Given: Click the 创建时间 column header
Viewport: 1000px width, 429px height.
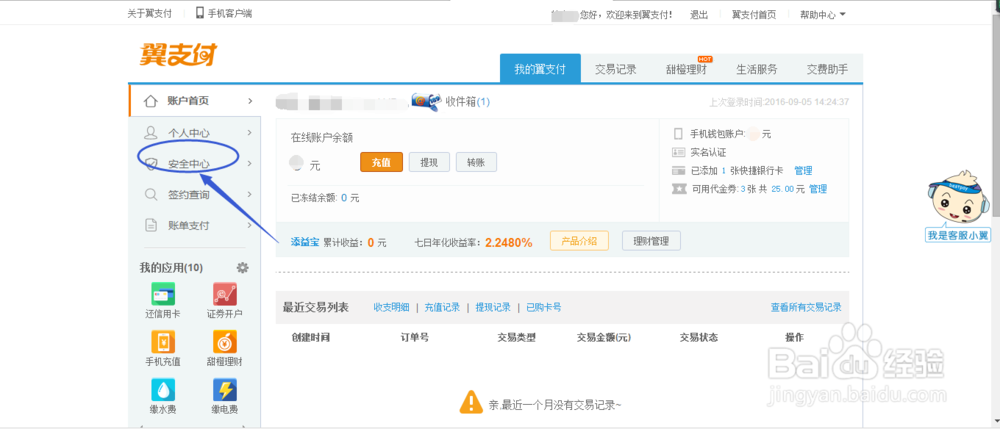Looking at the screenshot, I should (x=310, y=337).
